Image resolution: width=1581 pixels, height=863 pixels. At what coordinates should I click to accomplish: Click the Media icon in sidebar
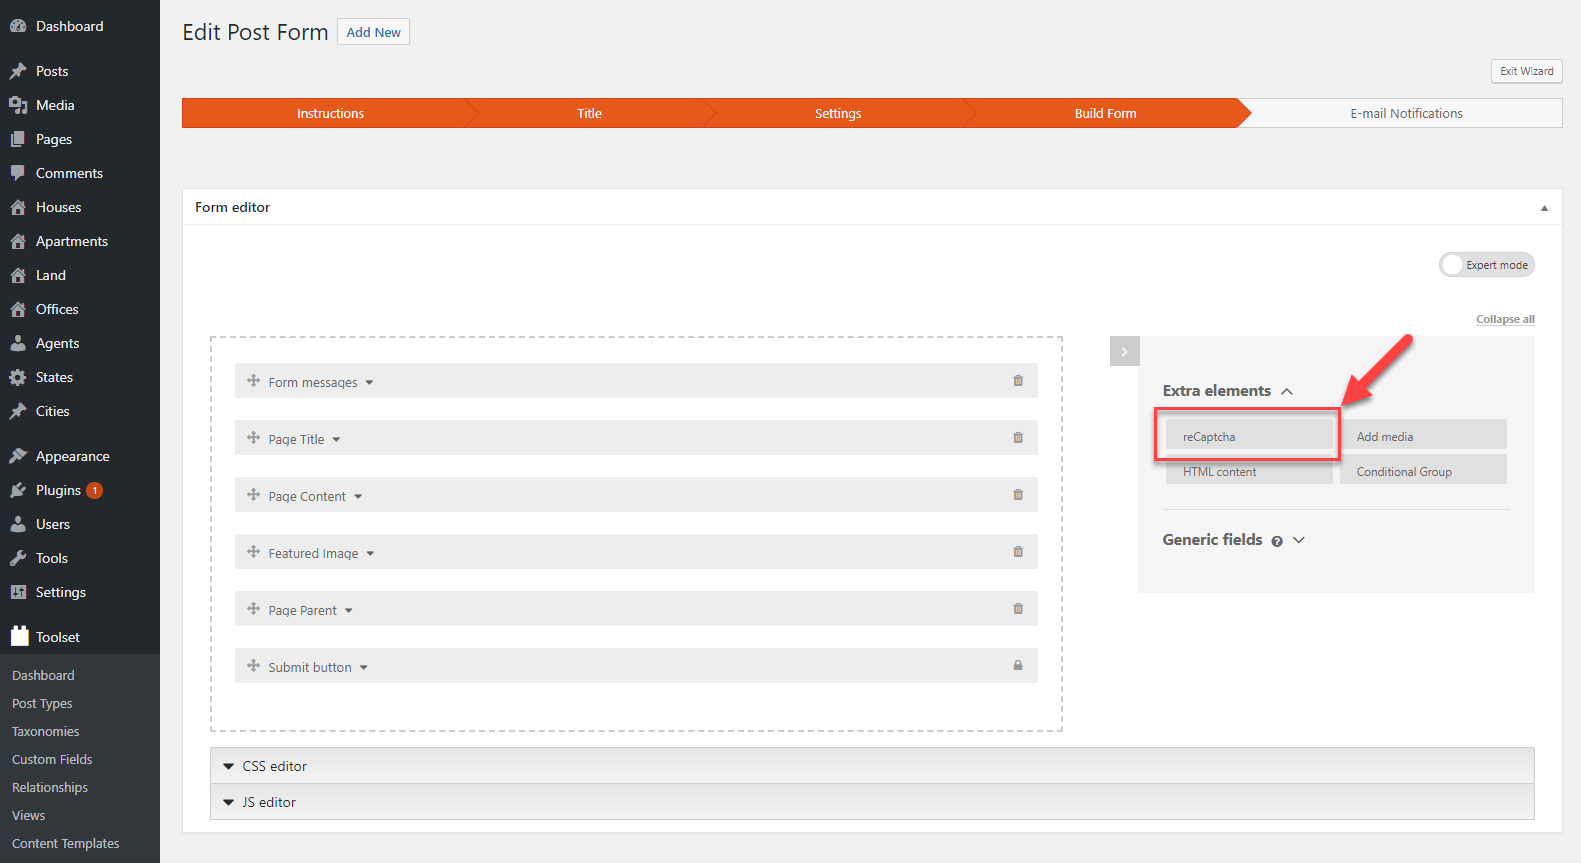pyautogui.click(x=18, y=105)
